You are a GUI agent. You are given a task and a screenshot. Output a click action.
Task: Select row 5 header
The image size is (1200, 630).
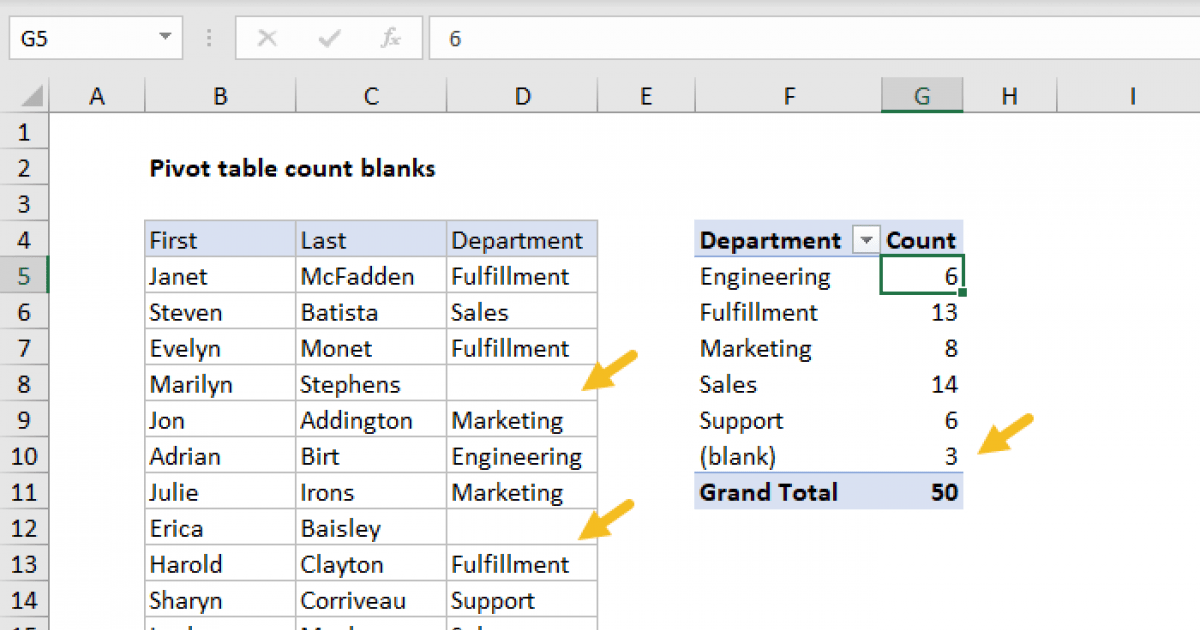pyautogui.click(x=25, y=276)
